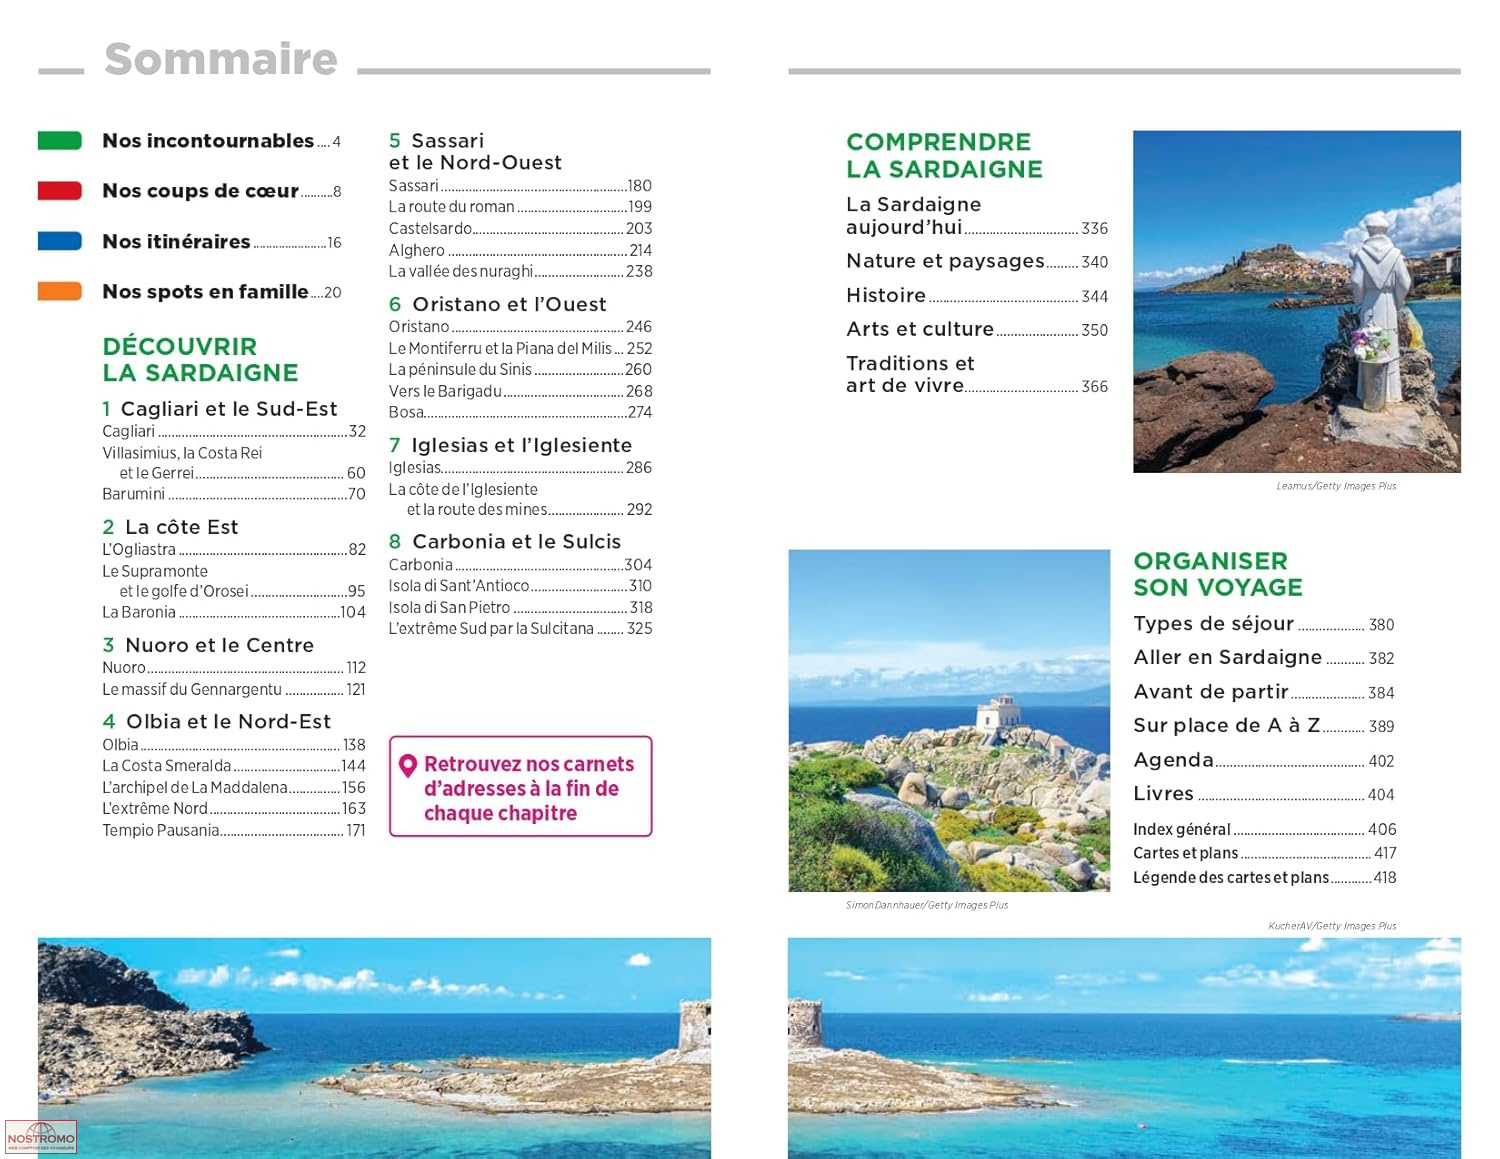The width and height of the screenshot is (1500, 1159).
Task: Select the Nos spots en famille entry
Action: (221, 291)
